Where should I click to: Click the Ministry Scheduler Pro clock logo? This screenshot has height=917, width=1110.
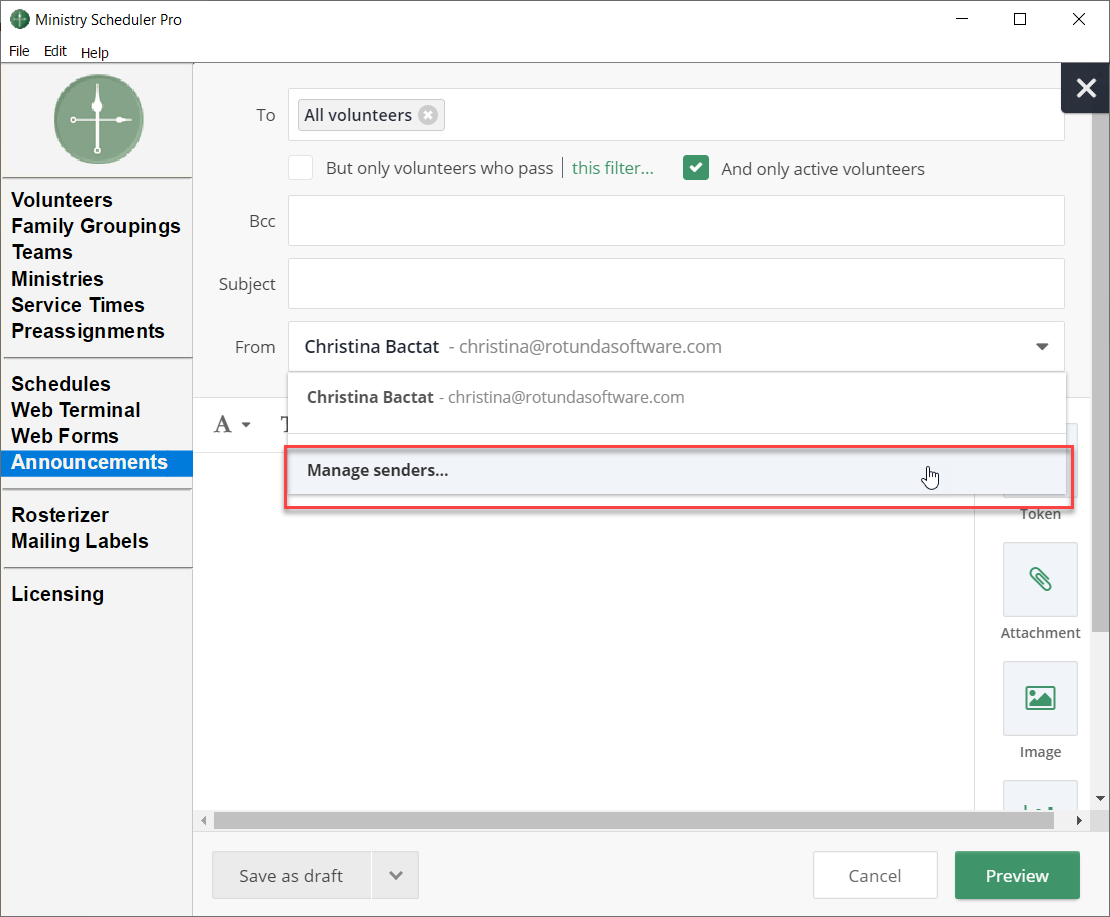click(x=98, y=119)
